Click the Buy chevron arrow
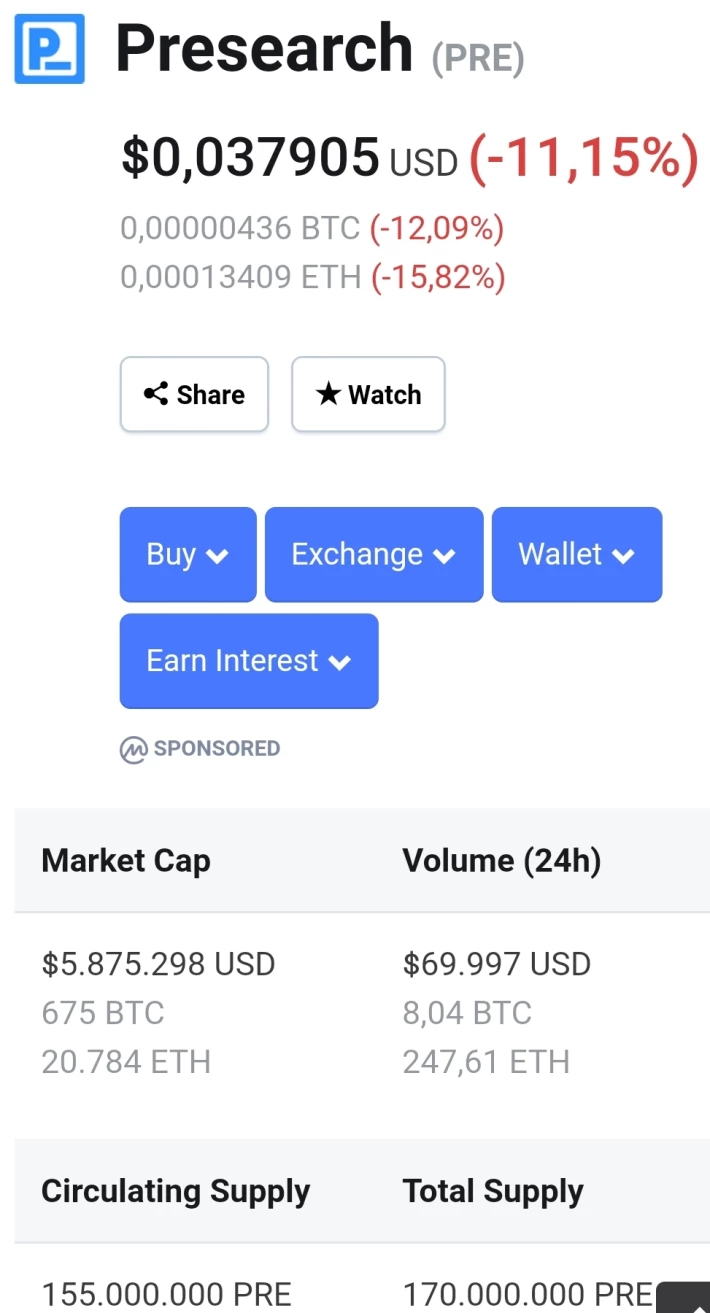710x1313 pixels. [218, 557]
